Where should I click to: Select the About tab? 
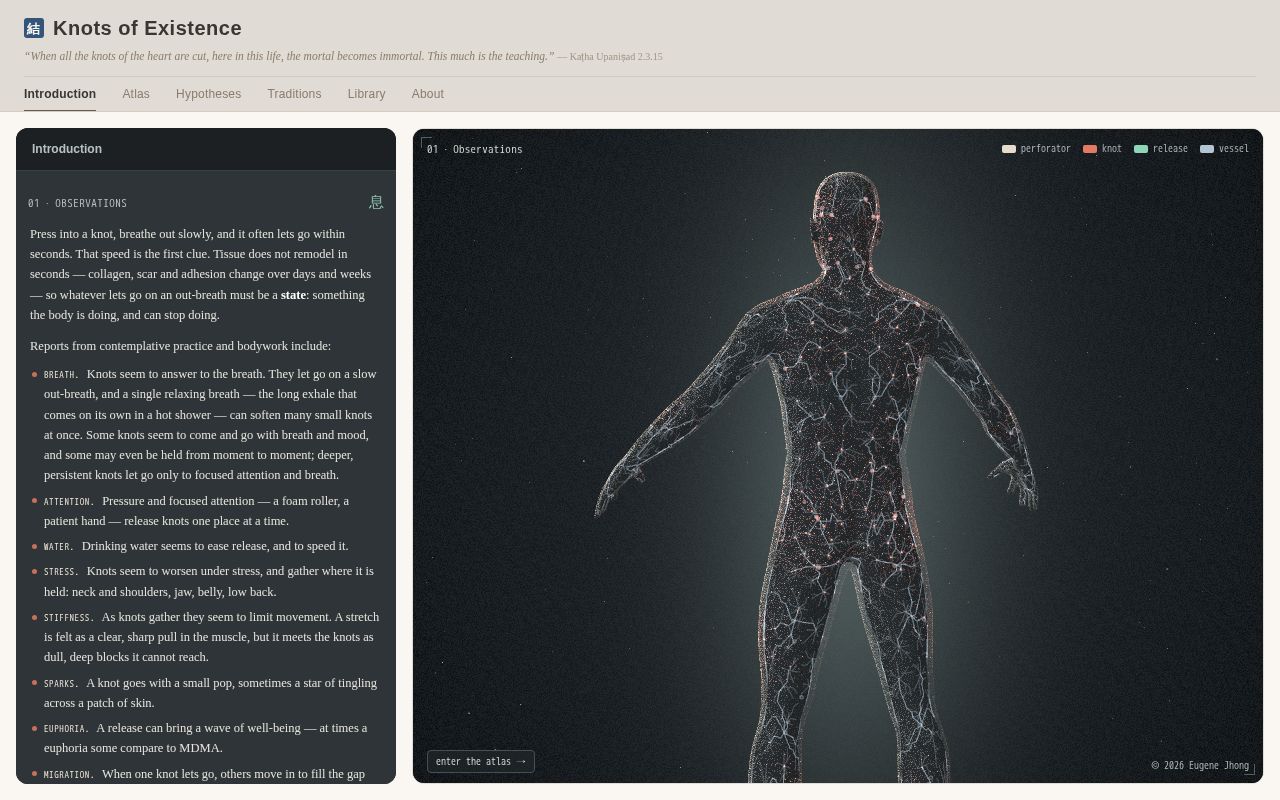(428, 94)
